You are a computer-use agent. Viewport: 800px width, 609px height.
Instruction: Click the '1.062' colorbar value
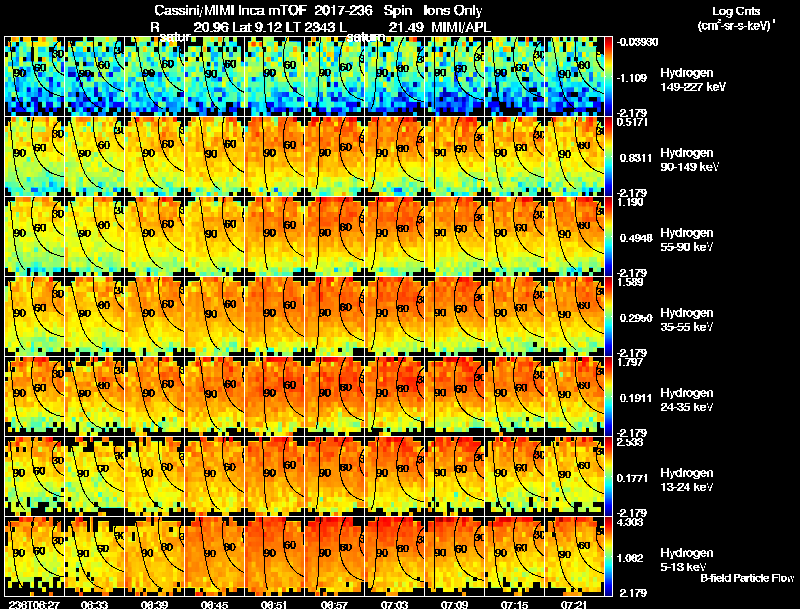click(632, 559)
